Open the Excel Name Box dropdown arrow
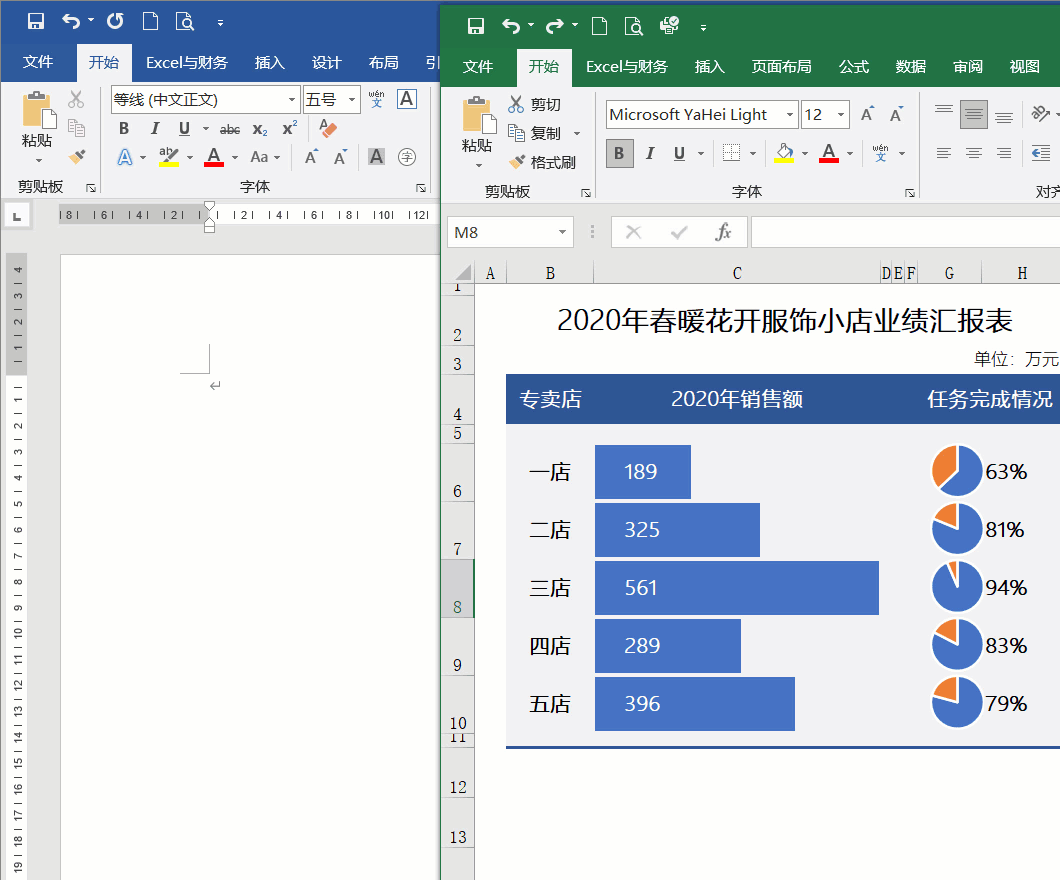The width and height of the screenshot is (1060, 880). pos(562,232)
